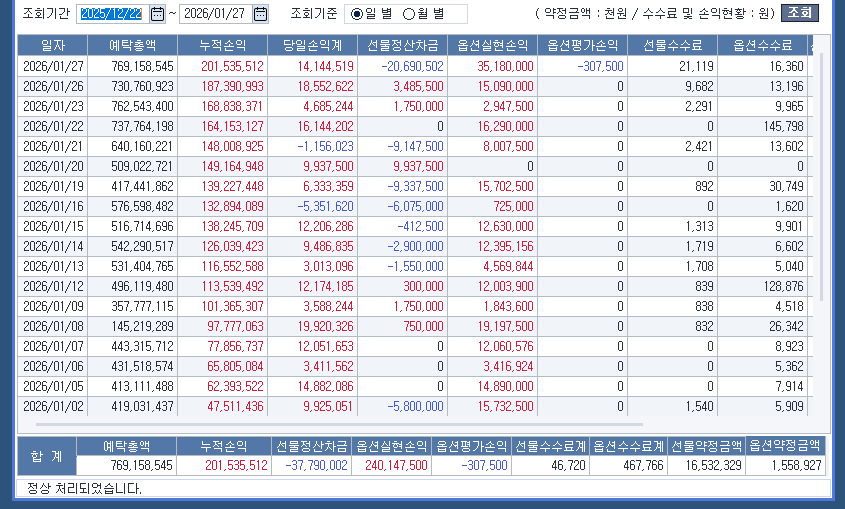
Task: Click the 옵션평가손익 table column header
Action: (x=583, y=46)
